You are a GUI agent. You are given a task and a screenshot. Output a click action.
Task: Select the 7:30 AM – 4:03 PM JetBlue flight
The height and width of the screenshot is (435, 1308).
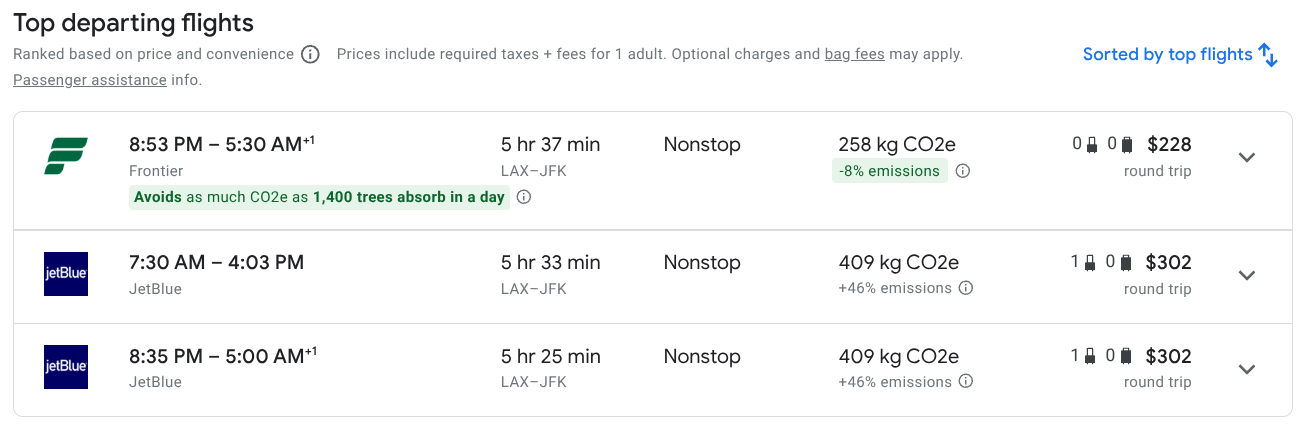(x=216, y=263)
